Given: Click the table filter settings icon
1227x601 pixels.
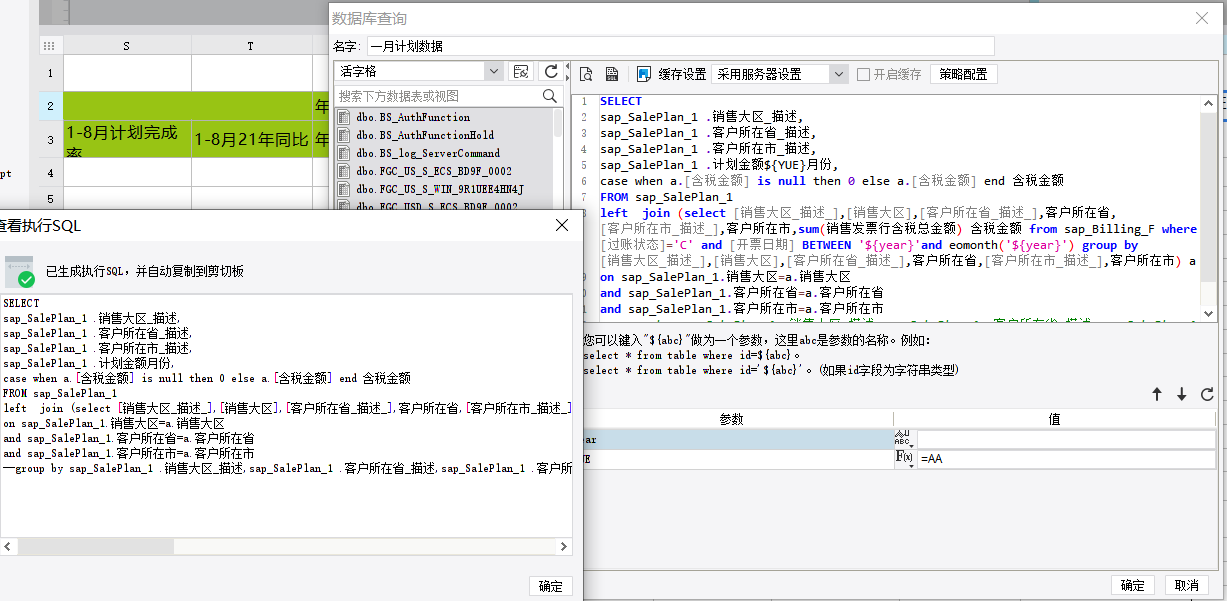Looking at the screenshot, I should point(520,72).
